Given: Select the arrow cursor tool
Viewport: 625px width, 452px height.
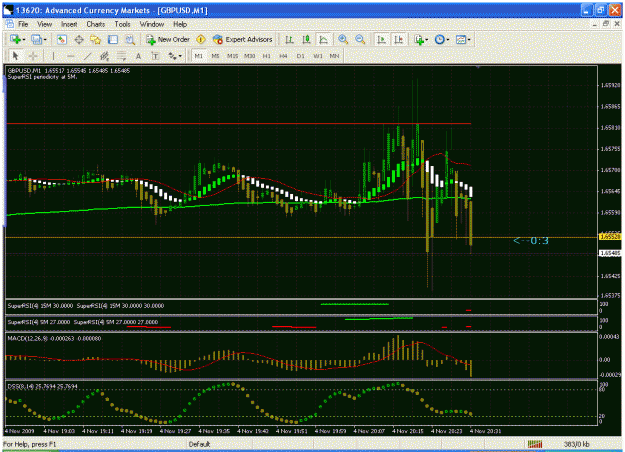Looking at the screenshot, I should click(x=16, y=56).
